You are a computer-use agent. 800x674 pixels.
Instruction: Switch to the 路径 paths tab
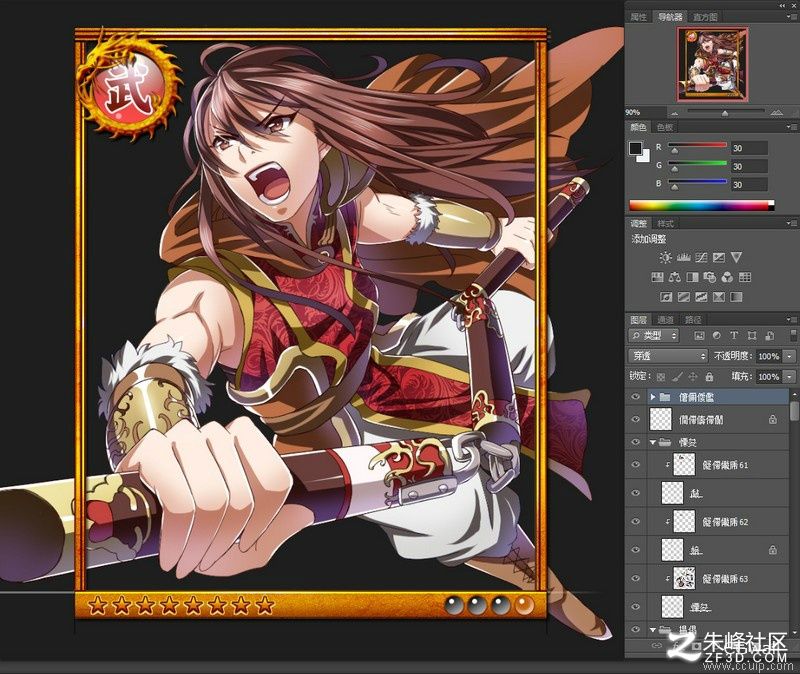(x=693, y=320)
